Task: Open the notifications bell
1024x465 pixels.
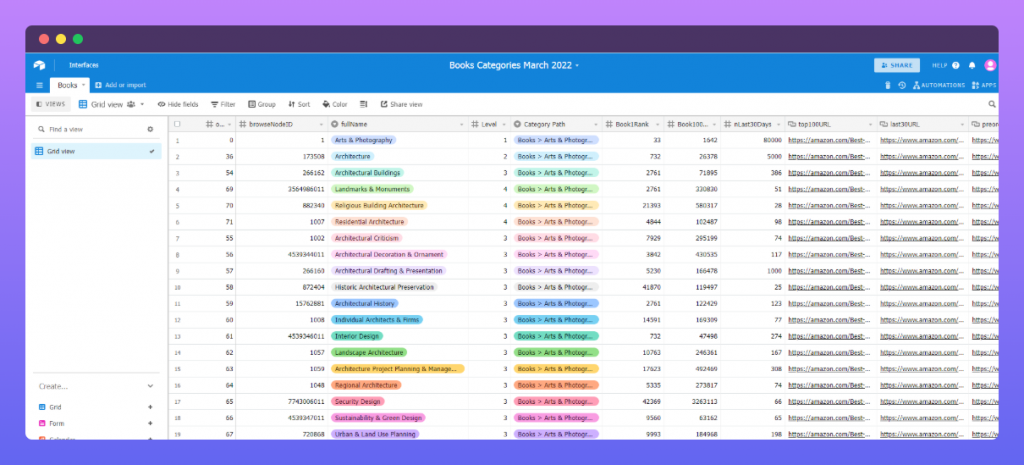Action: 972,65
